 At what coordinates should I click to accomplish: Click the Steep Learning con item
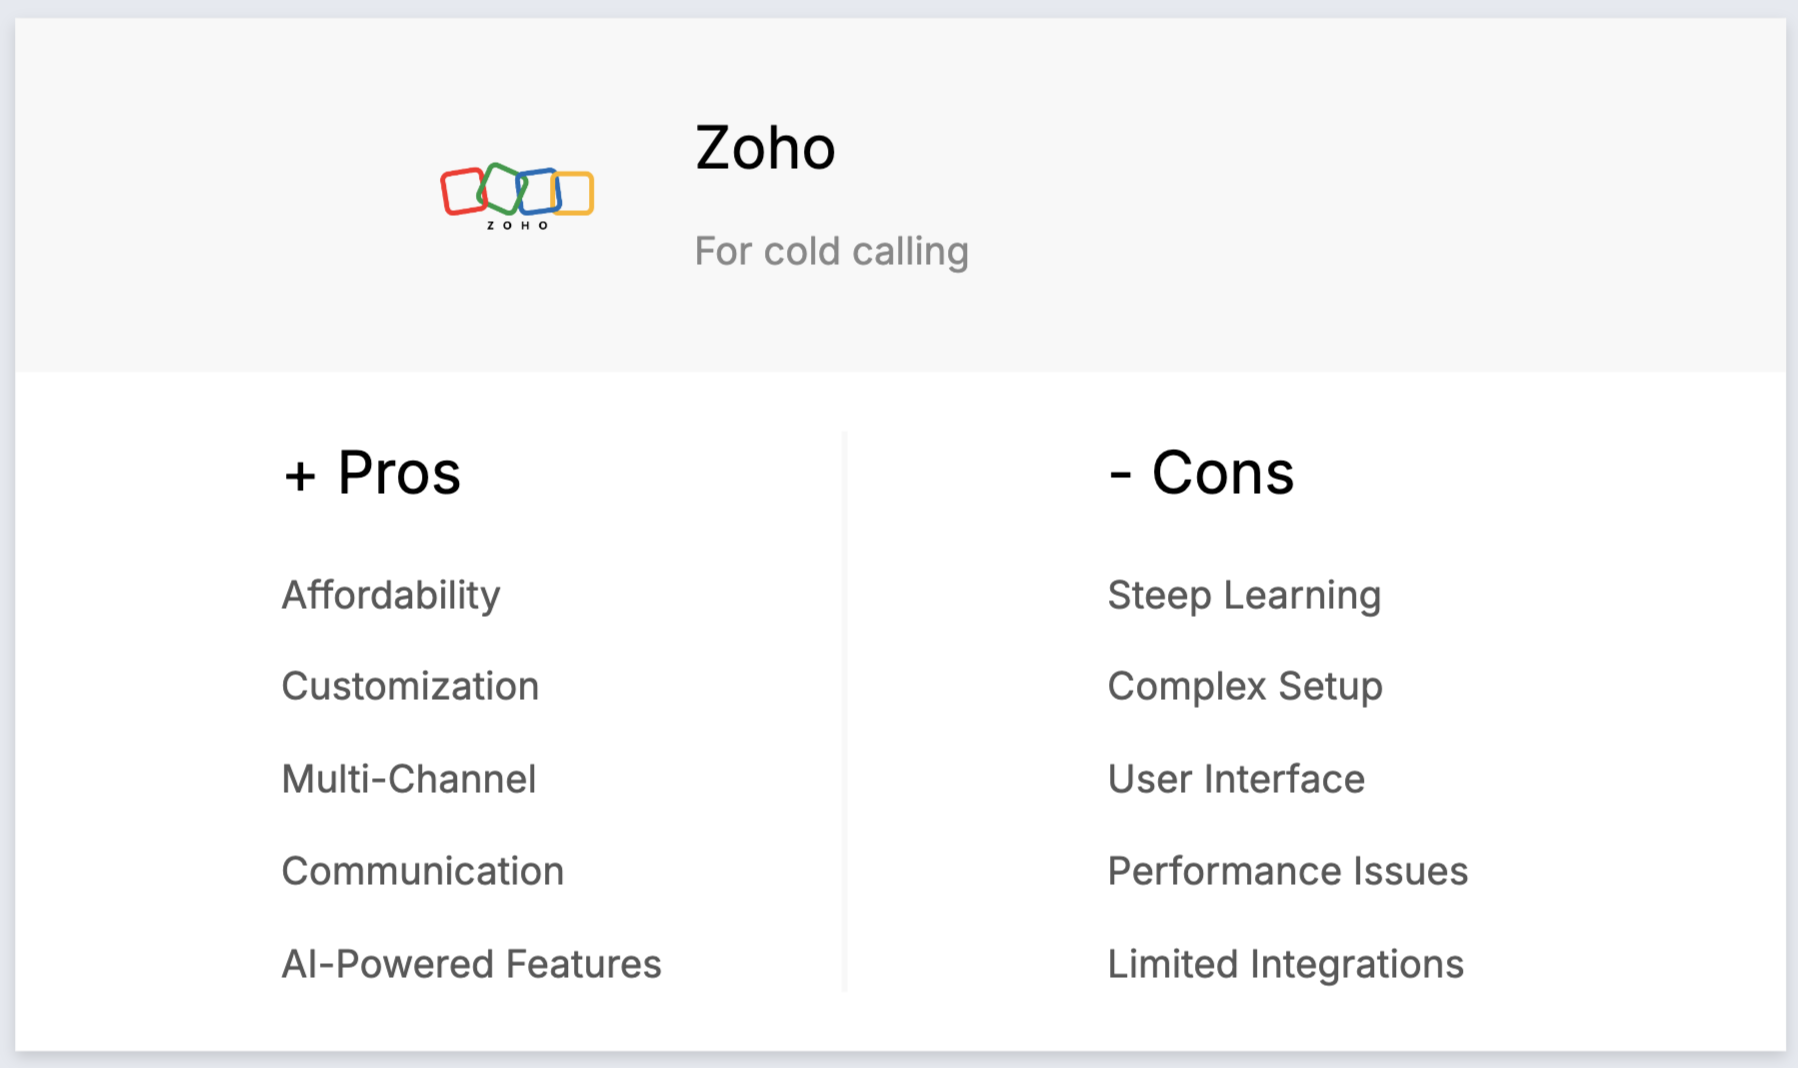tap(1244, 595)
